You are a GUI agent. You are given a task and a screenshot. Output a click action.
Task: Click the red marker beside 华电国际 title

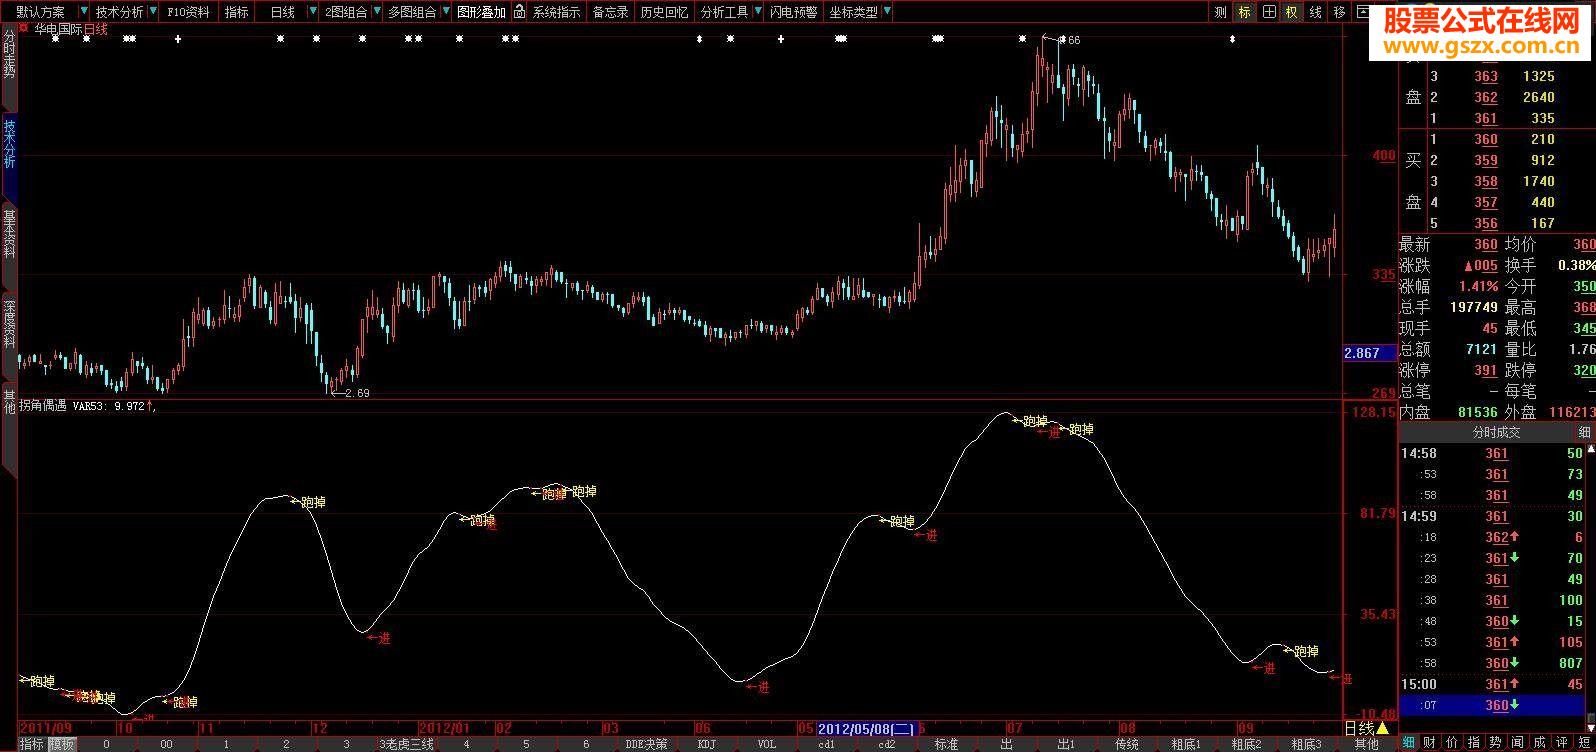(24, 29)
